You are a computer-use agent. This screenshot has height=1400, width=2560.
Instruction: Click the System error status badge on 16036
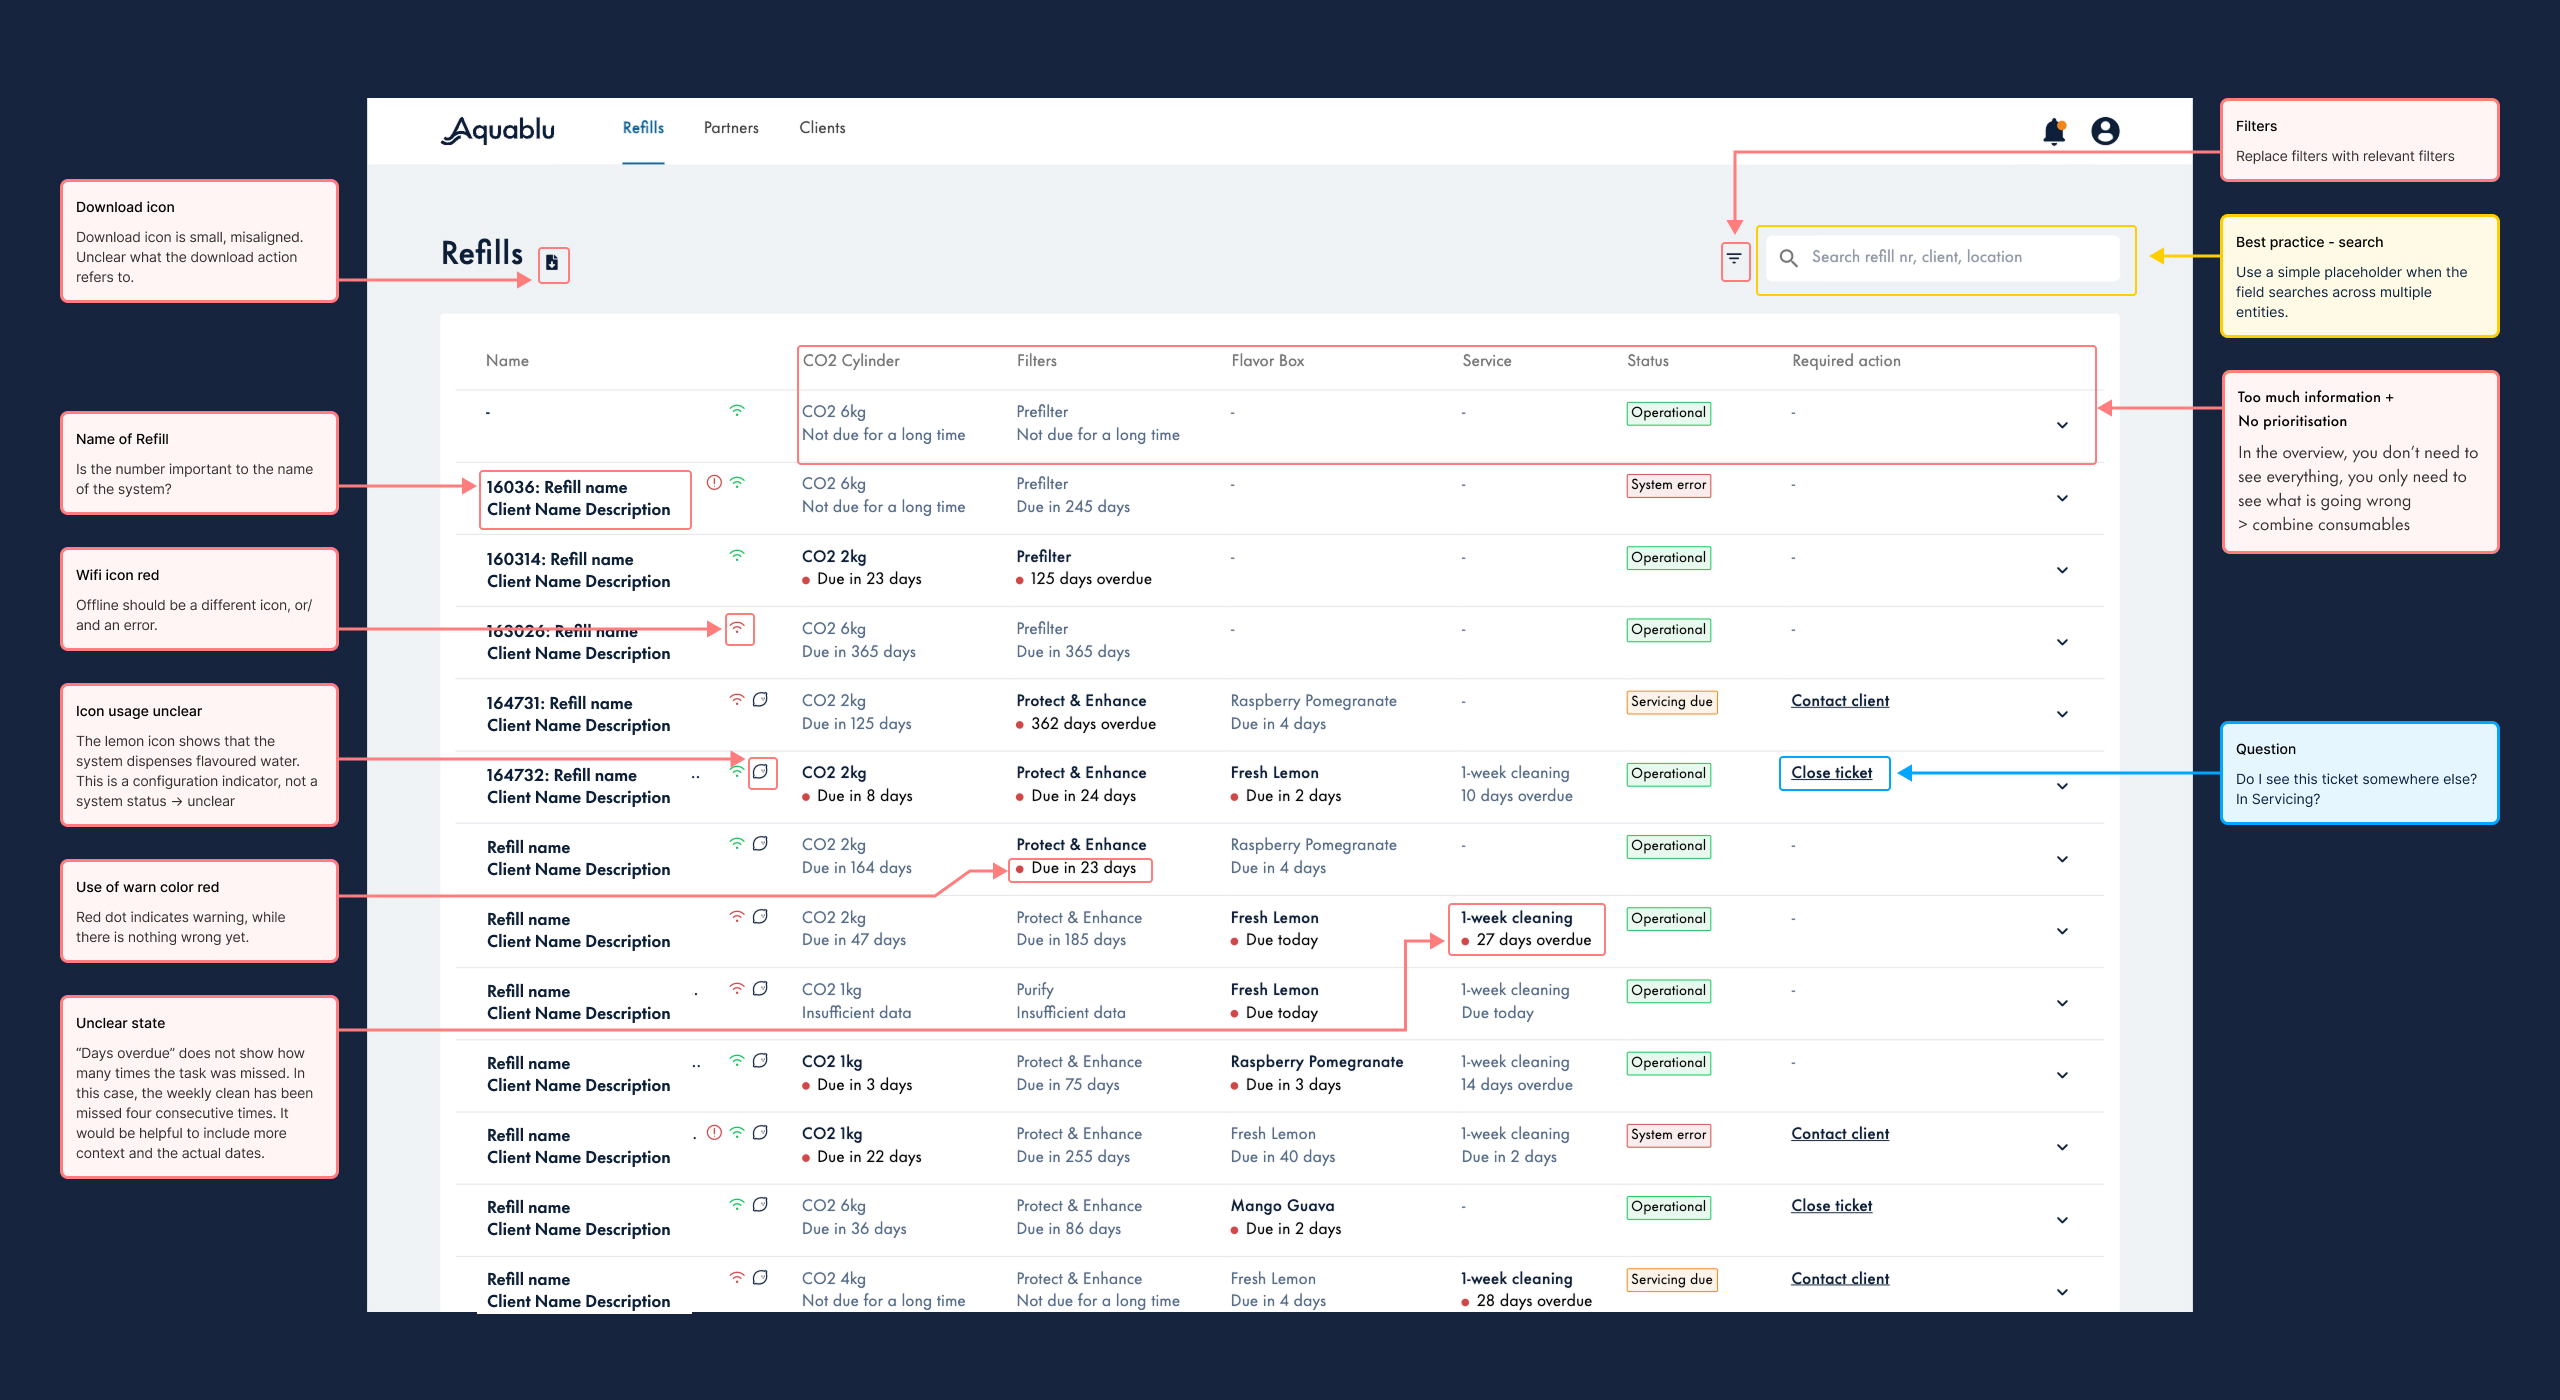tap(1668, 485)
